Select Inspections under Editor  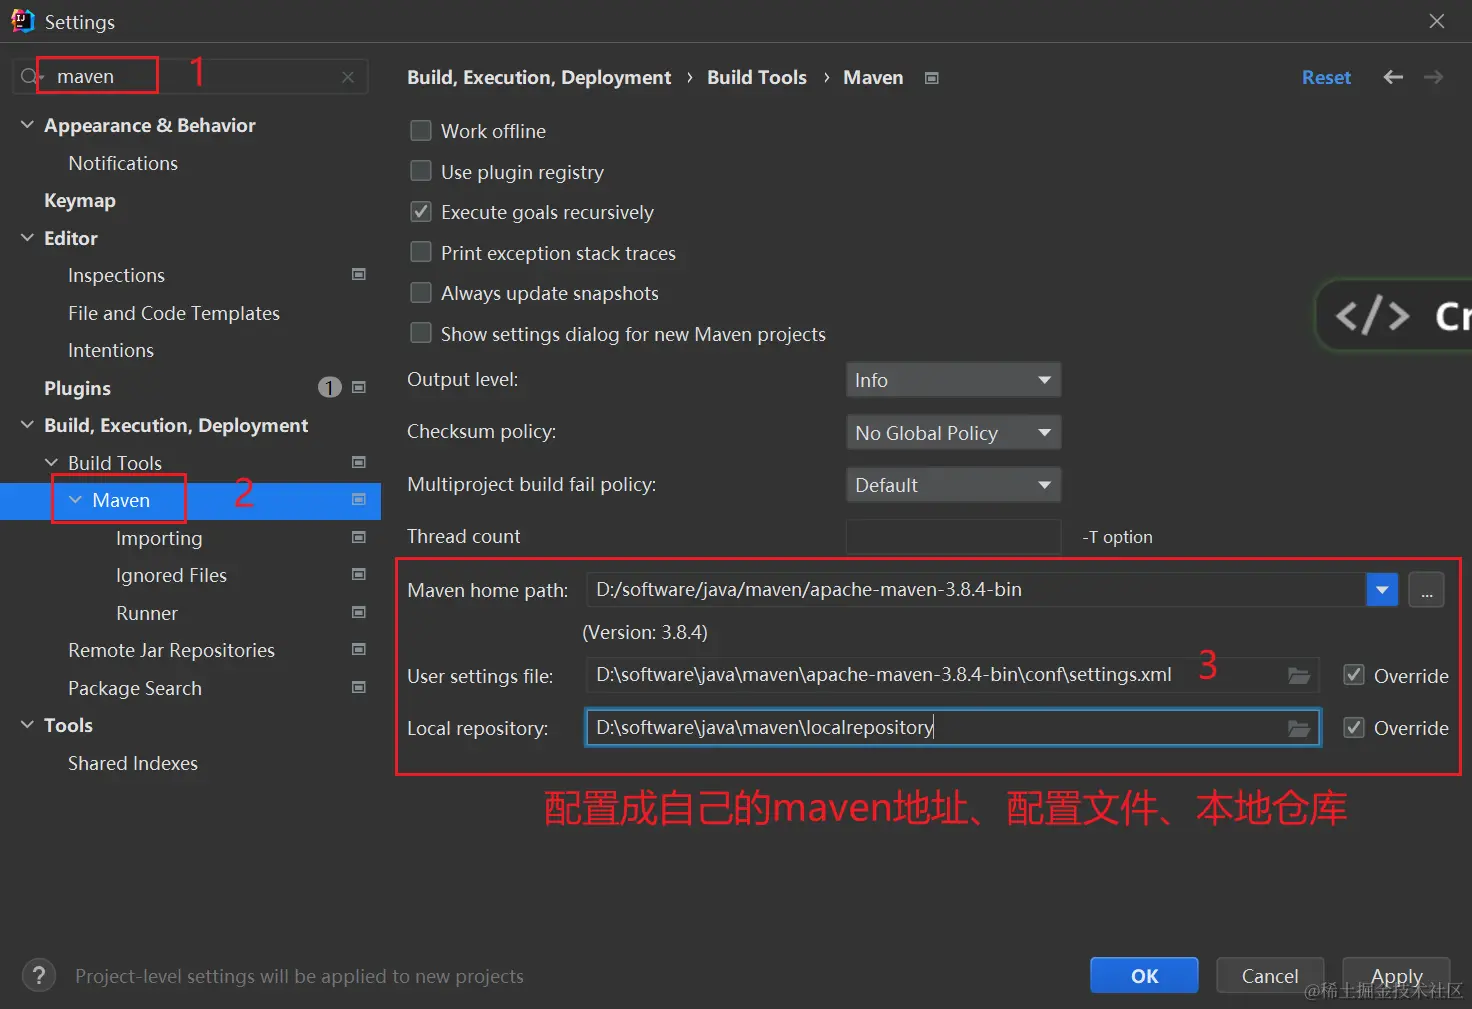point(116,275)
